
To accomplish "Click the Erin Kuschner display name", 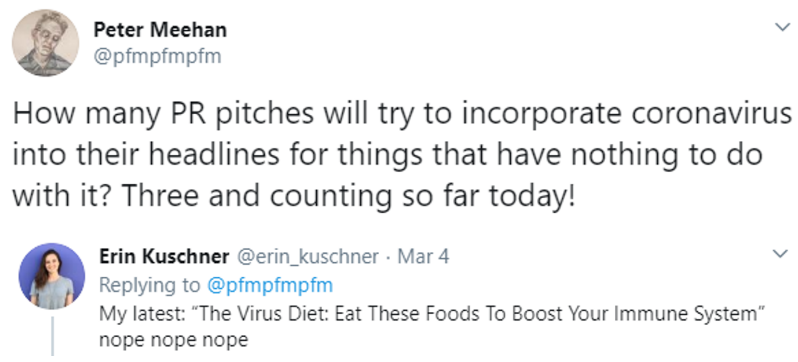I will point(164,257).
